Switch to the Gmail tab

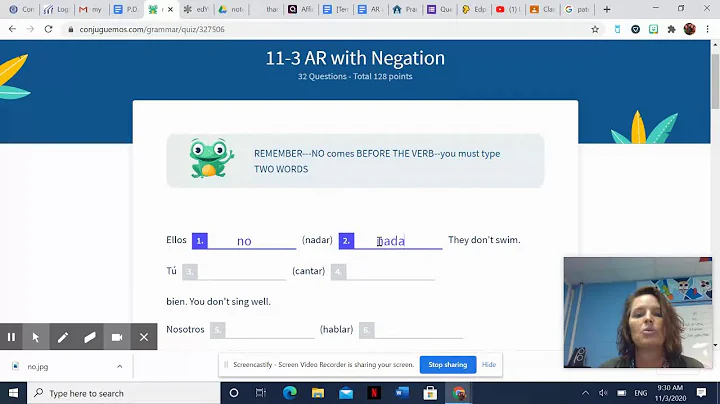pos(90,9)
